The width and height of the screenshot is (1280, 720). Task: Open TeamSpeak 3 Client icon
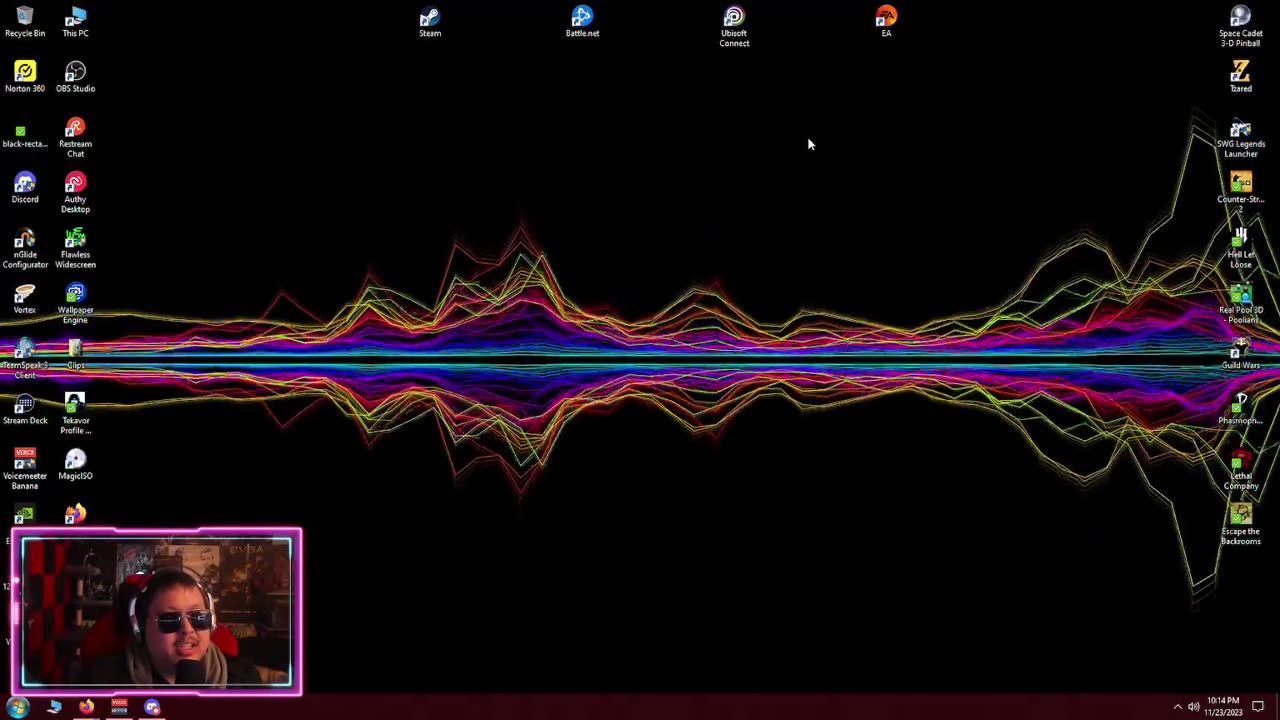click(25, 357)
